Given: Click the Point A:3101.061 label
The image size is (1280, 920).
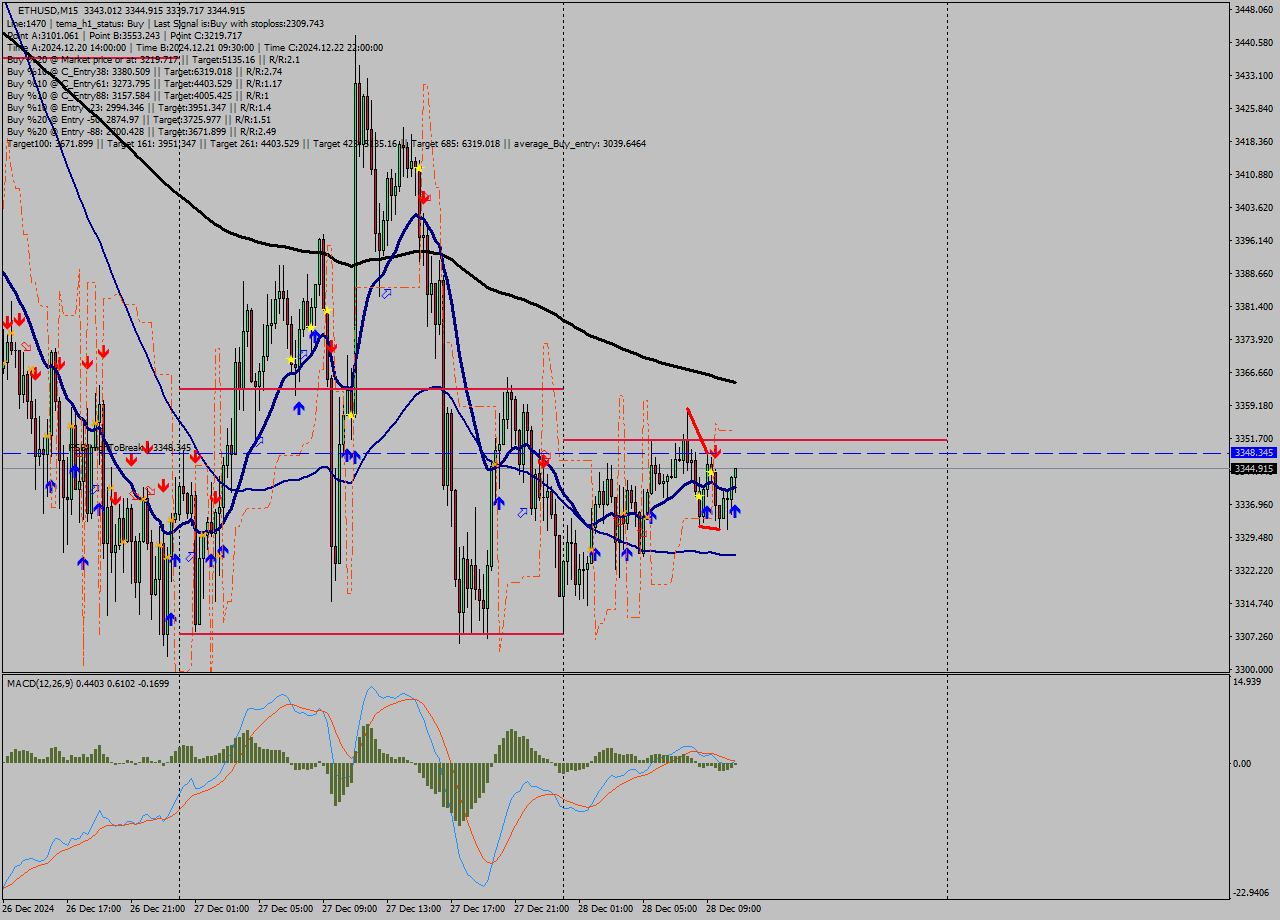Looking at the screenshot, I should tap(41, 35).
